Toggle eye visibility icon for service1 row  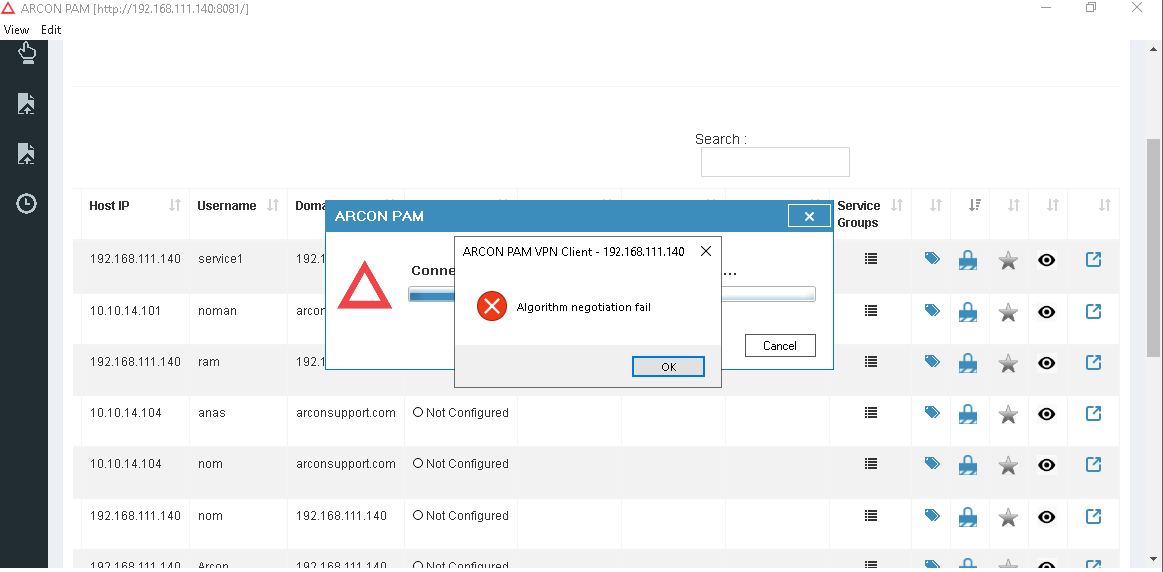click(1047, 260)
